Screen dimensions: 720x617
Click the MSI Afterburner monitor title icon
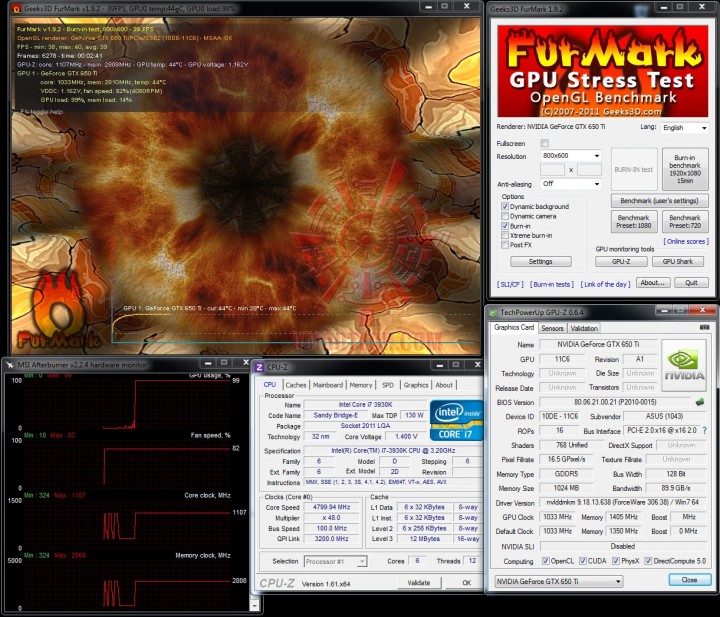coord(10,365)
